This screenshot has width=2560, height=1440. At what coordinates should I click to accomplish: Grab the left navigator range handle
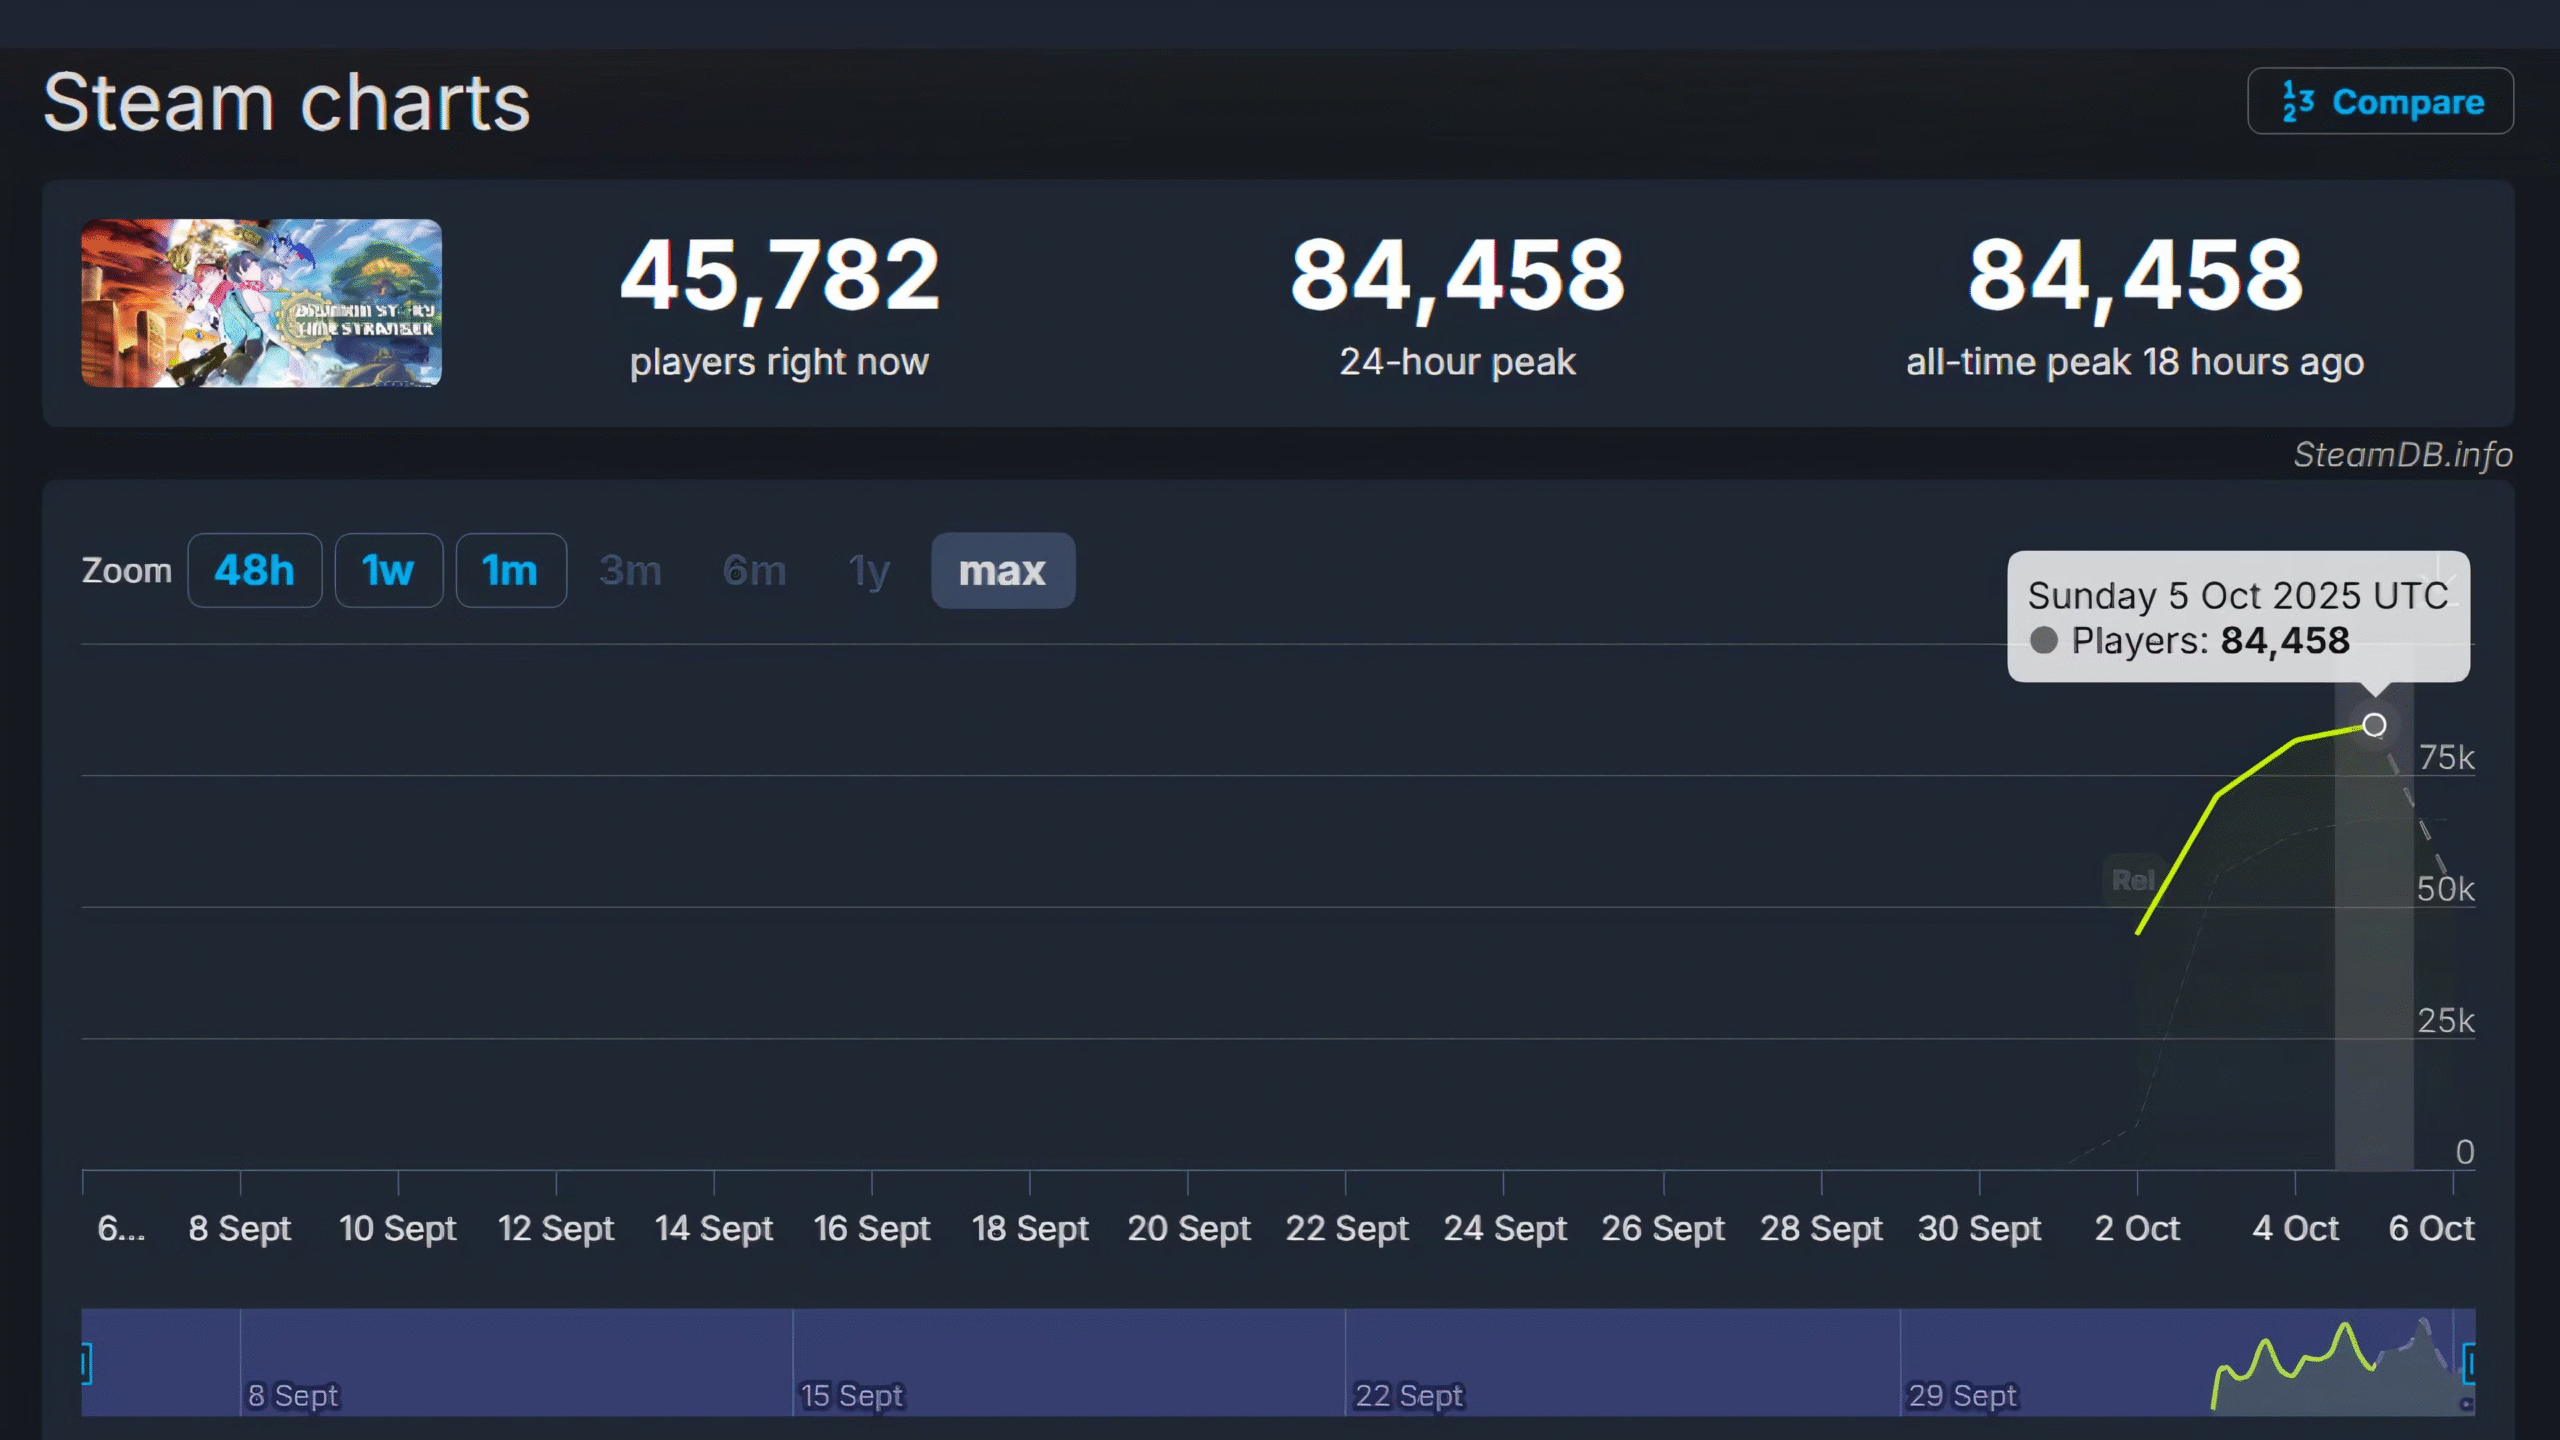point(87,1363)
